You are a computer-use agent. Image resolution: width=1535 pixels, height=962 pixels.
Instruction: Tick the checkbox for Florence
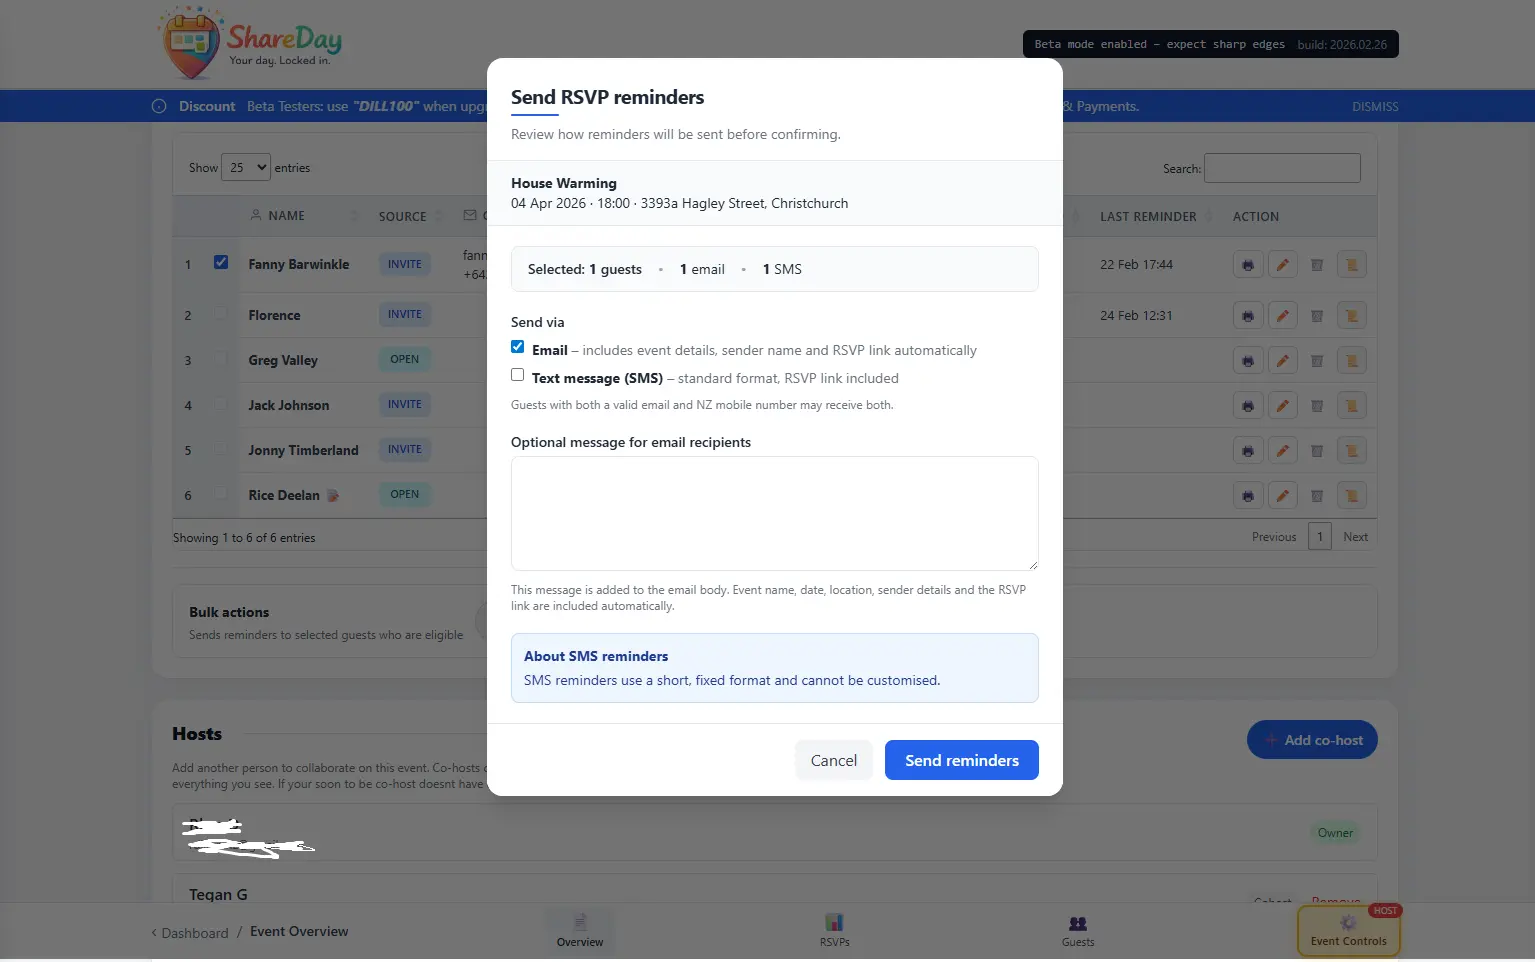pos(221,314)
